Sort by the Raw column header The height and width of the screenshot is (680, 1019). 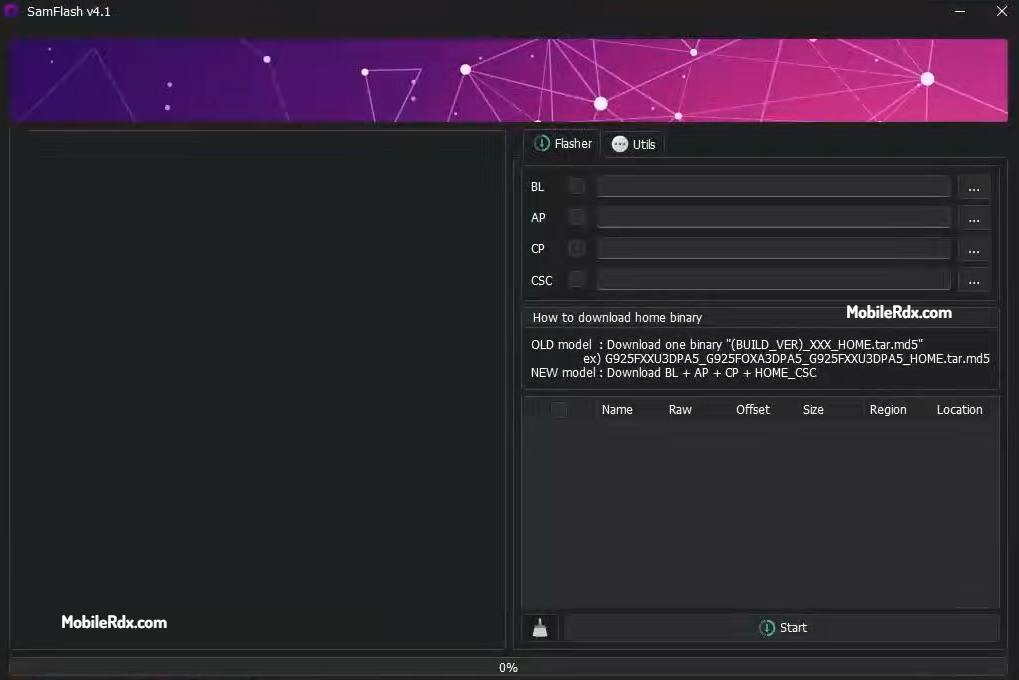click(x=680, y=410)
